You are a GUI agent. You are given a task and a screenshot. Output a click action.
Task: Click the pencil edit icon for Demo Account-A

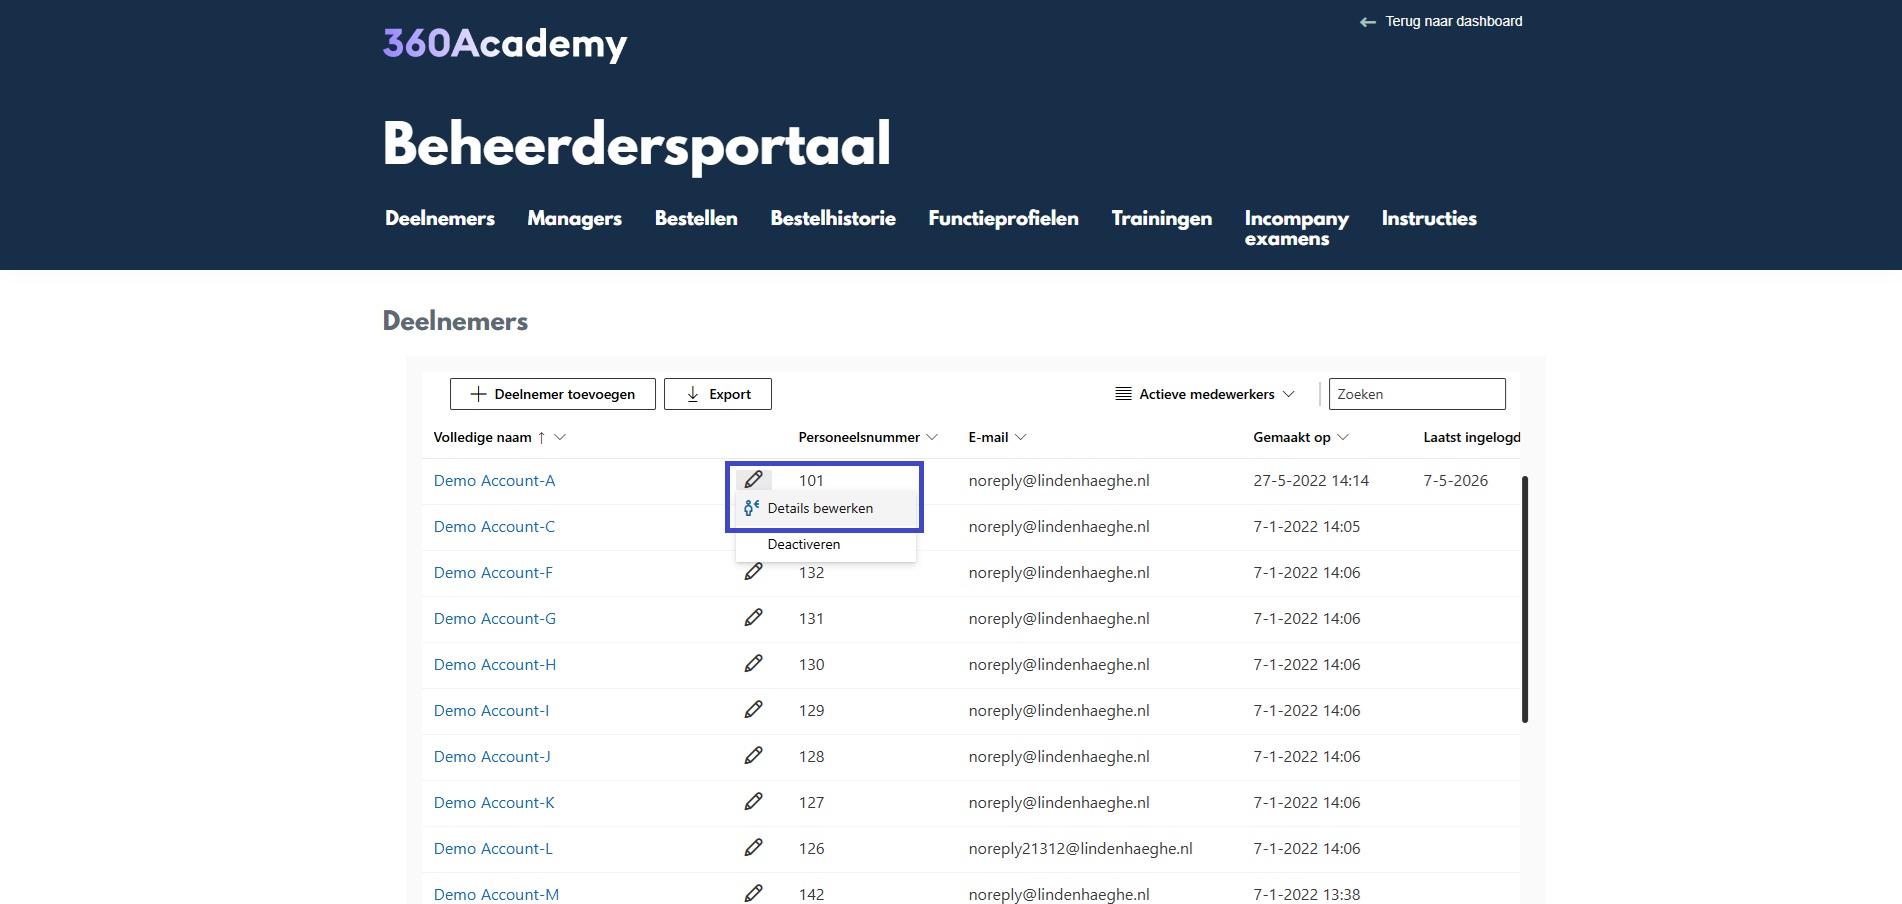click(754, 480)
